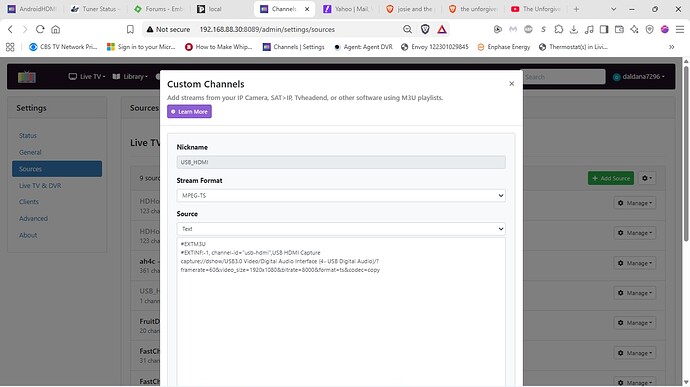The height and width of the screenshot is (387, 690).
Task: Open Brave Shields lion icon
Action: pos(425,29)
